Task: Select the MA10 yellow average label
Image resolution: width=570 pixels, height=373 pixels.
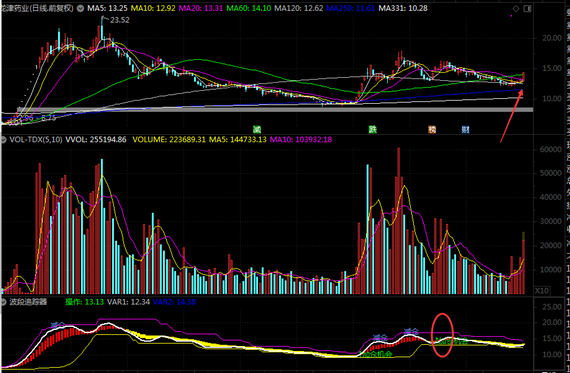Action: pos(153,8)
